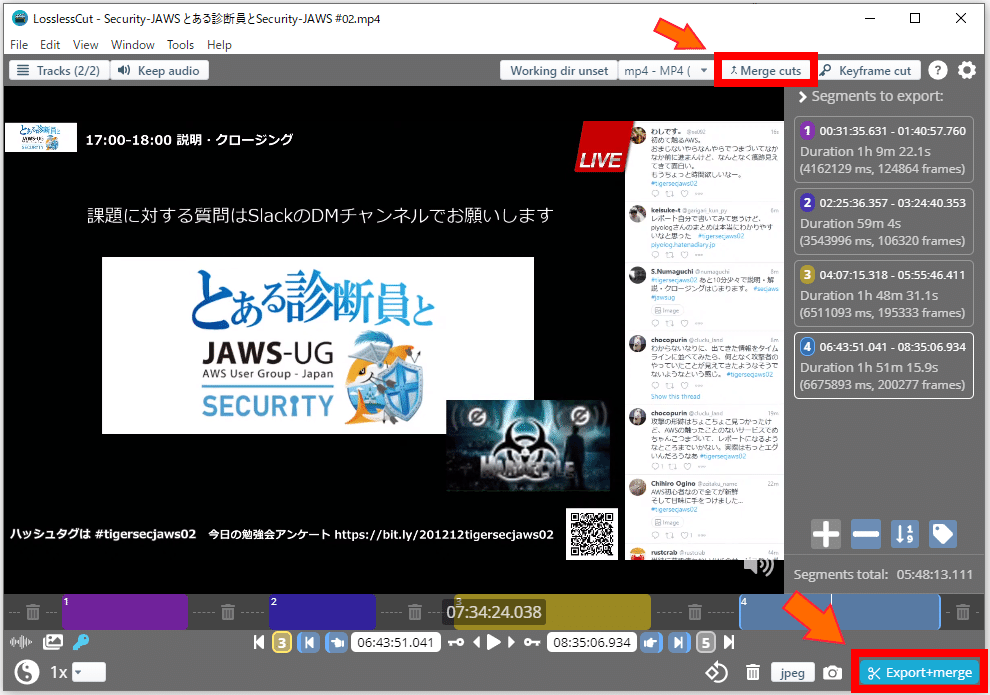Screen dimensions: 990x695
Task: Select purple segment 1 on the timeline
Action: click(x=125, y=612)
